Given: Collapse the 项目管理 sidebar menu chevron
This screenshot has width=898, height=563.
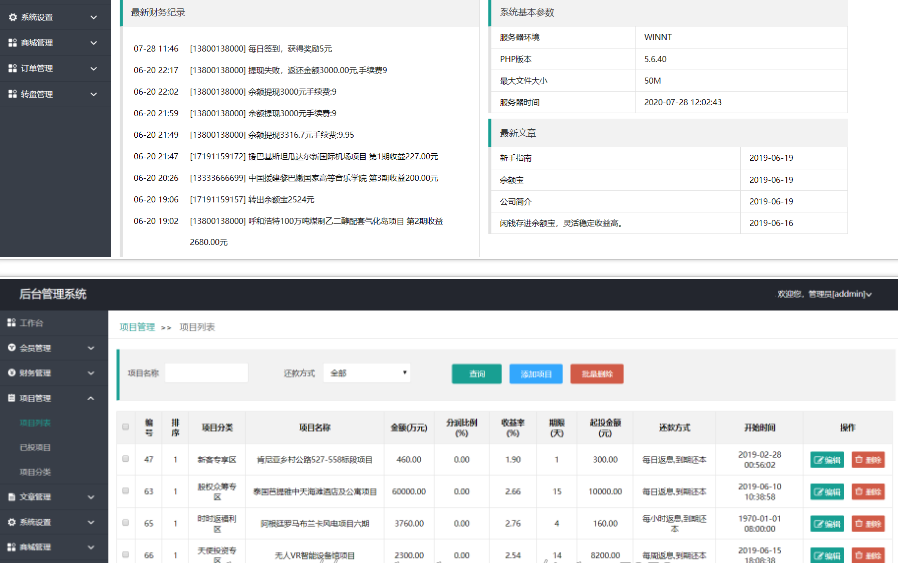Looking at the screenshot, I should point(92,398).
